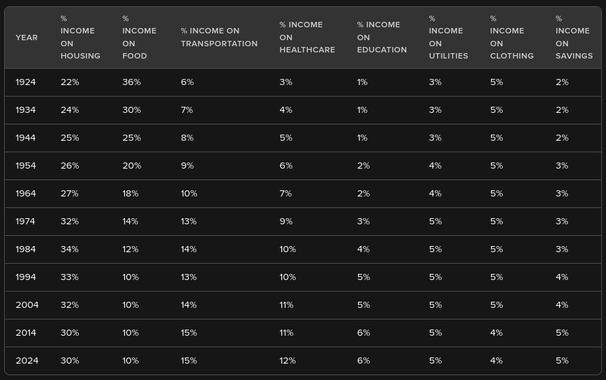Click the % Income on Healthcare header
This screenshot has width=606, height=380.
[307, 37]
